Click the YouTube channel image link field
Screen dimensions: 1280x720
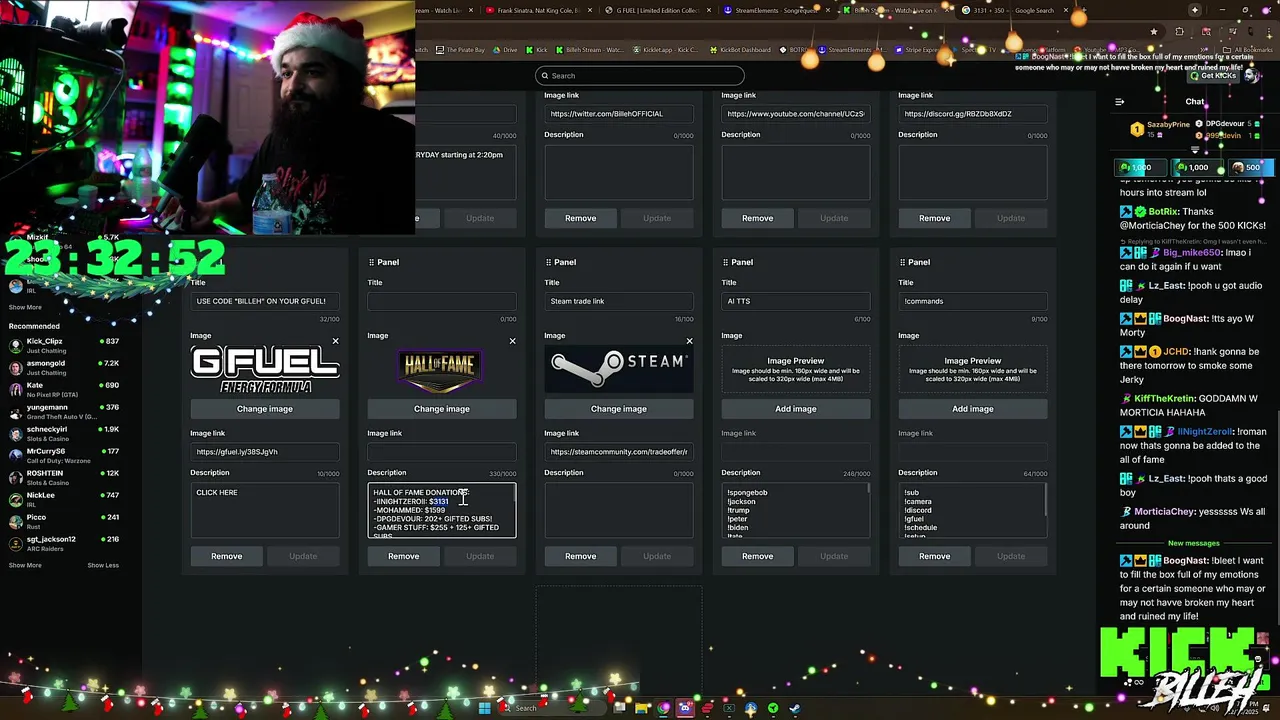click(796, 114)
